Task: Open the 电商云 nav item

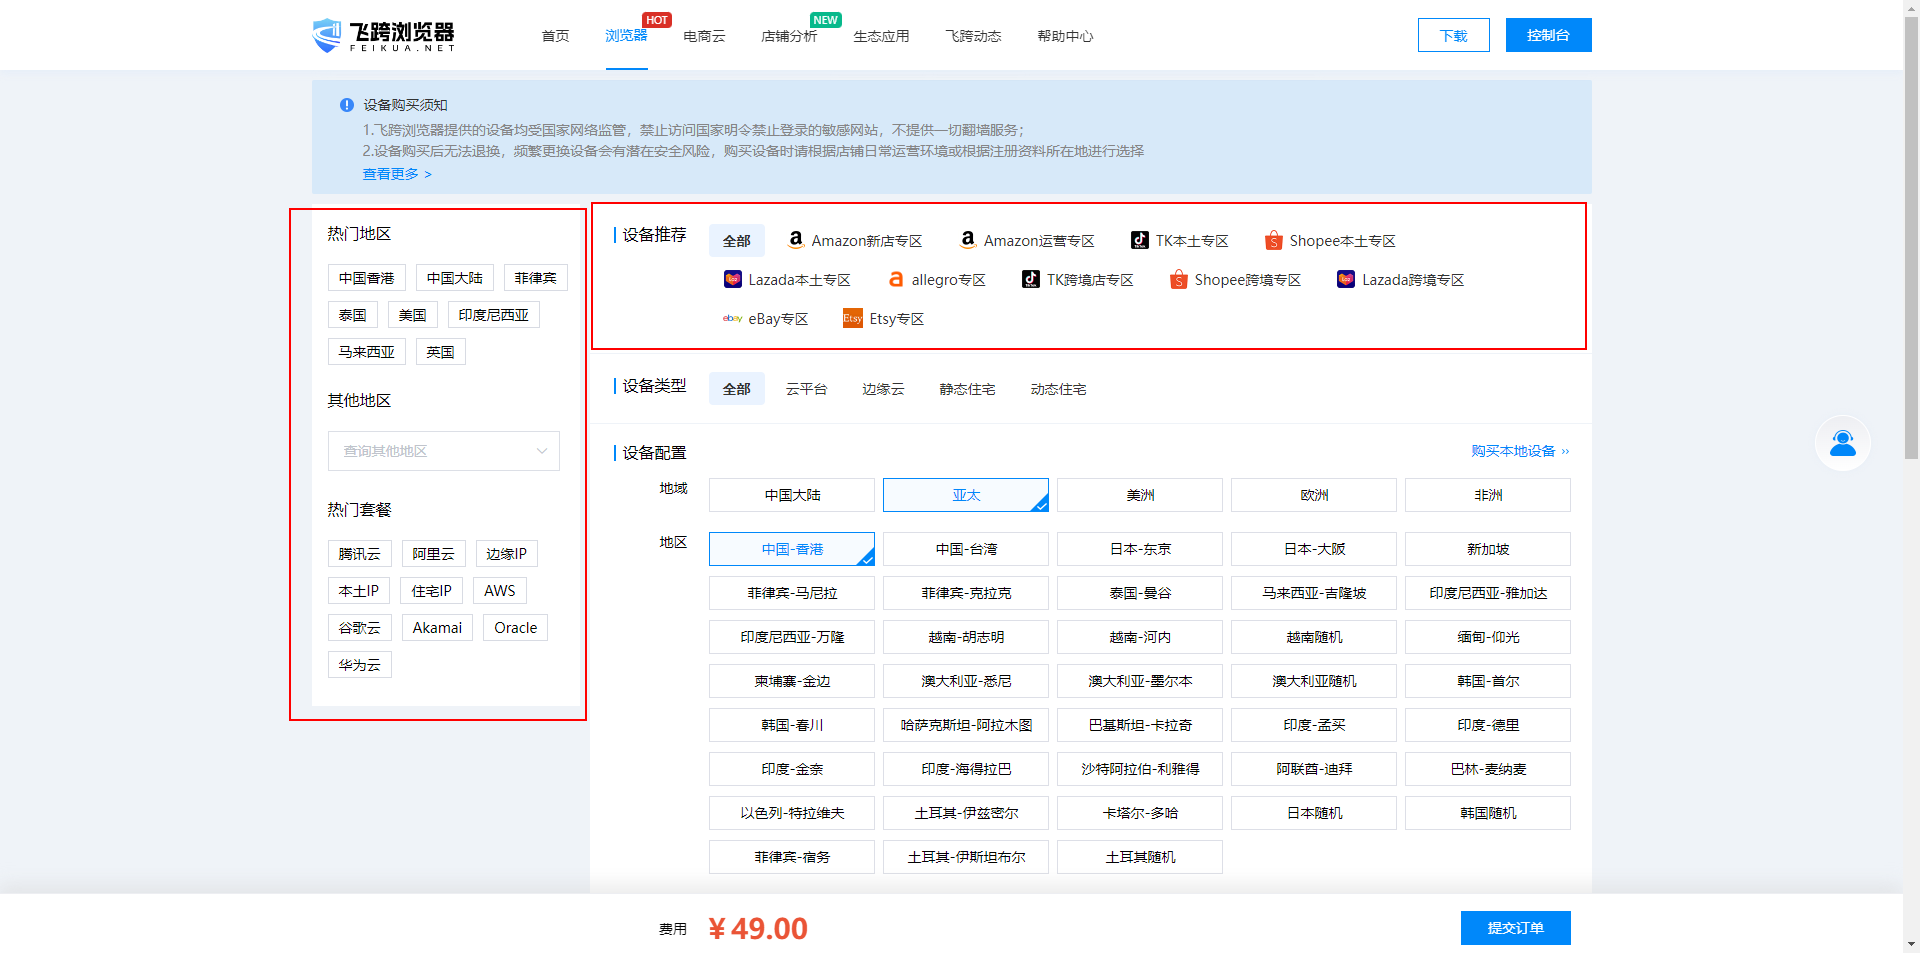Action: coord(704,36)
